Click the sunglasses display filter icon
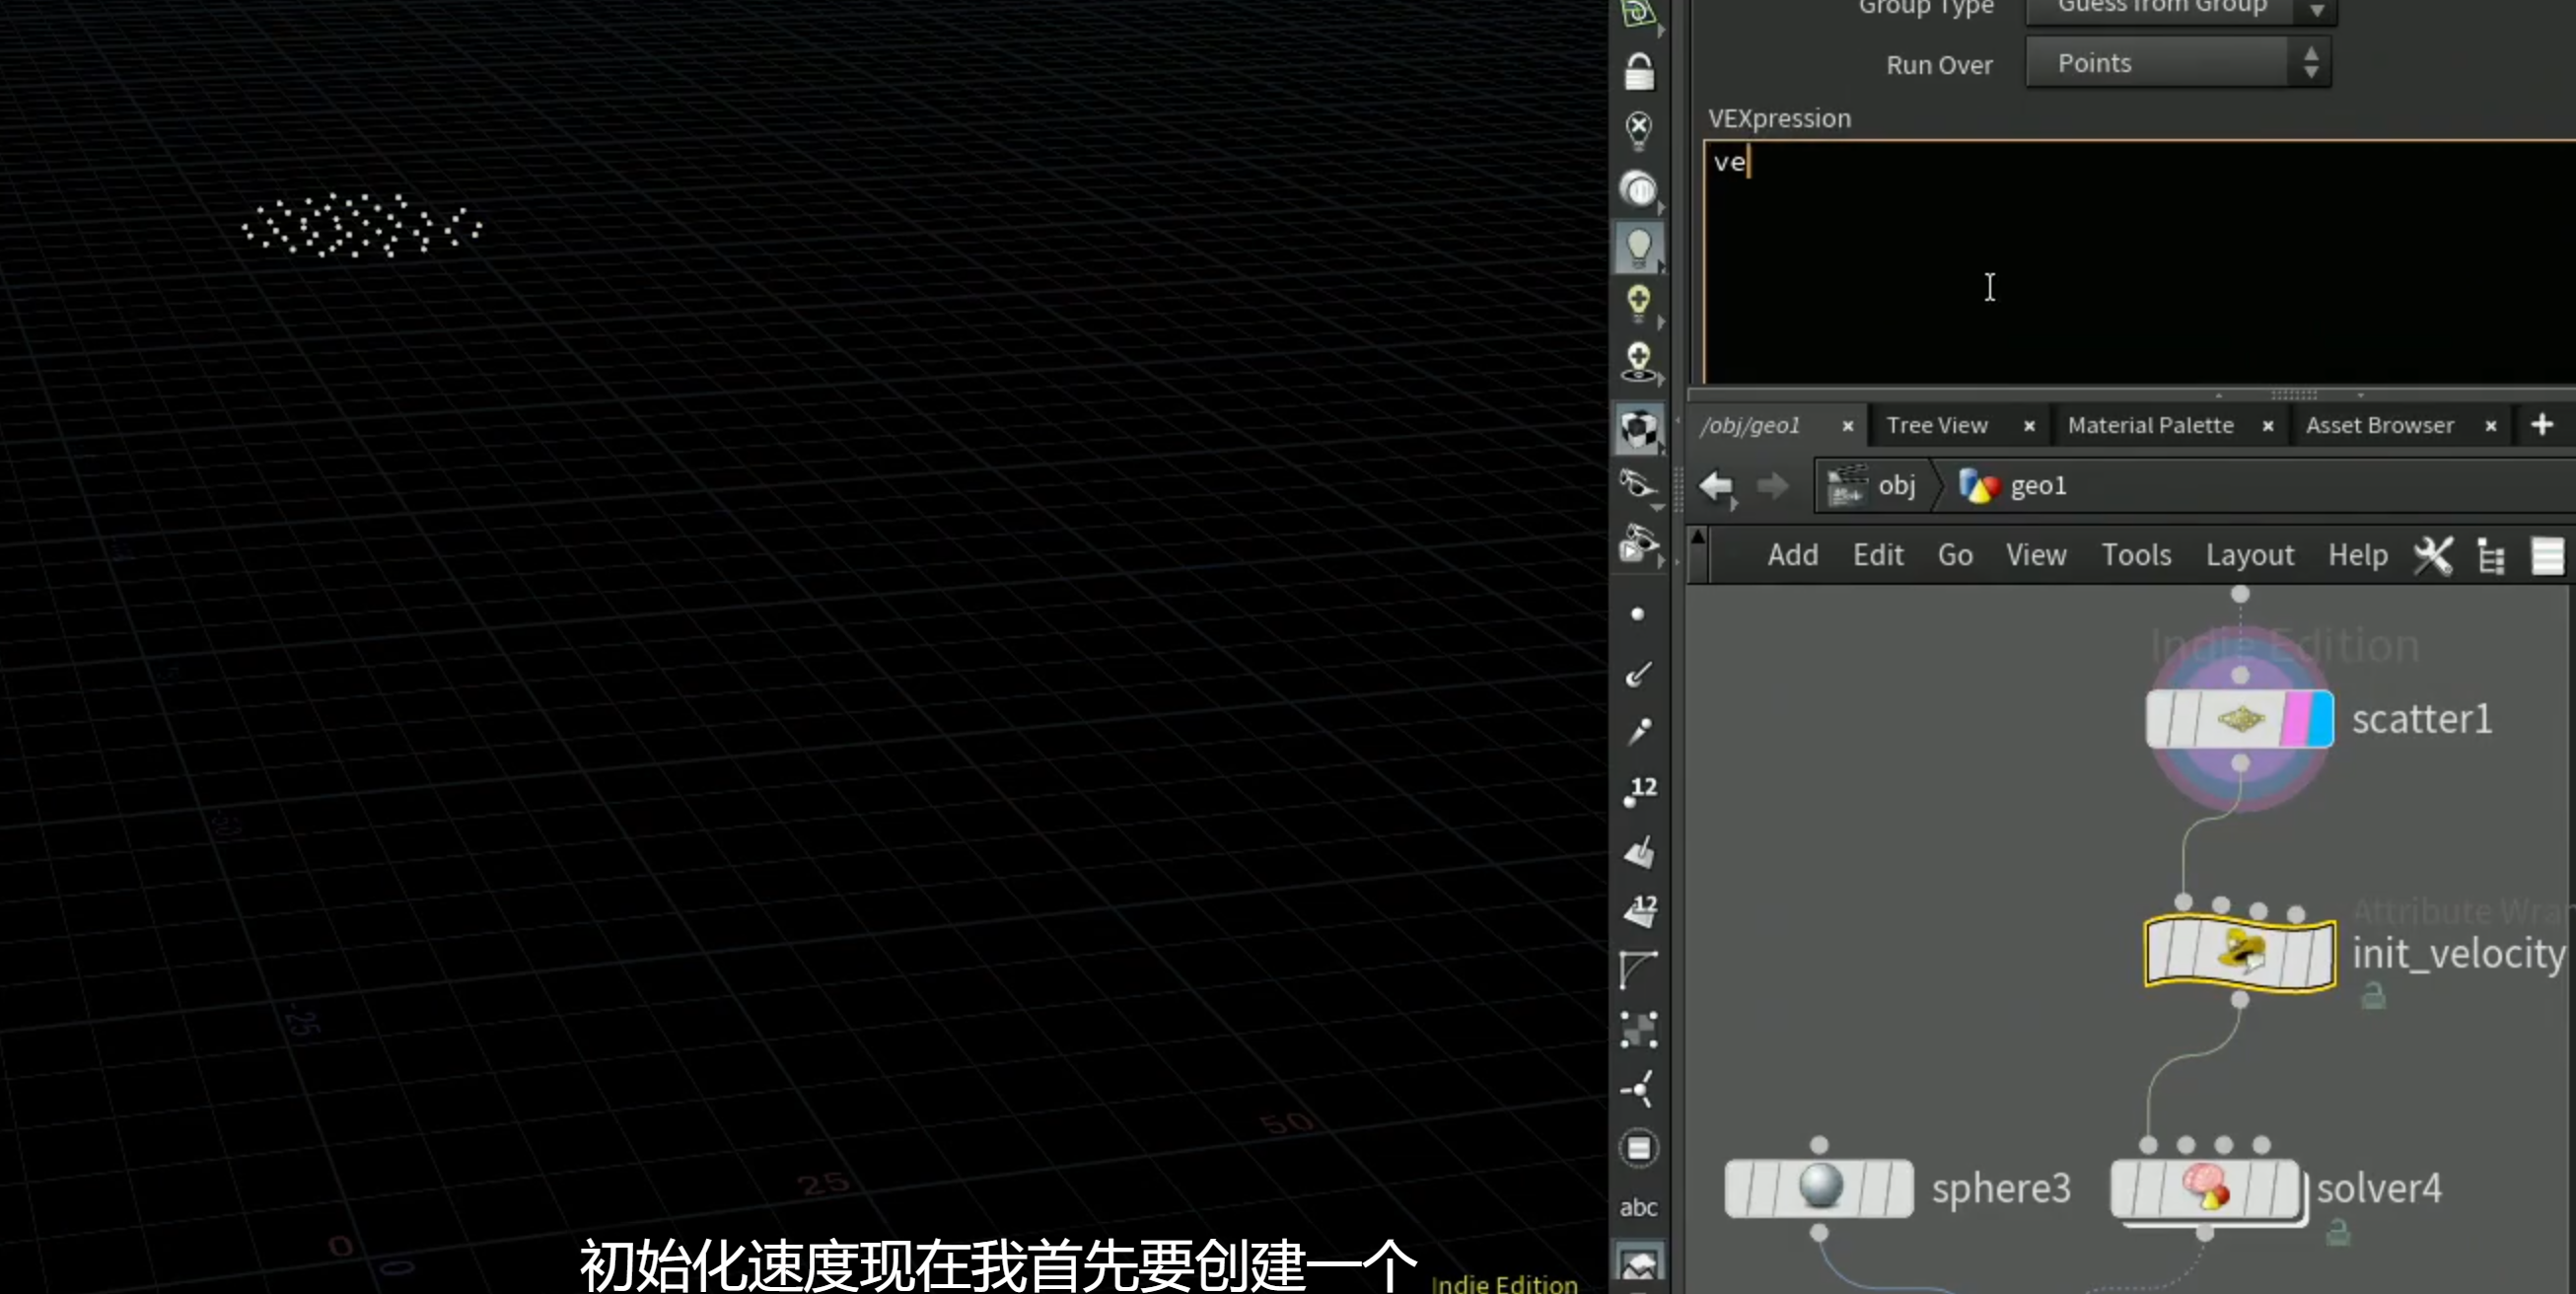Image resolution: width=2576 pixels, height=1294 pixels. click(1638, 485)
